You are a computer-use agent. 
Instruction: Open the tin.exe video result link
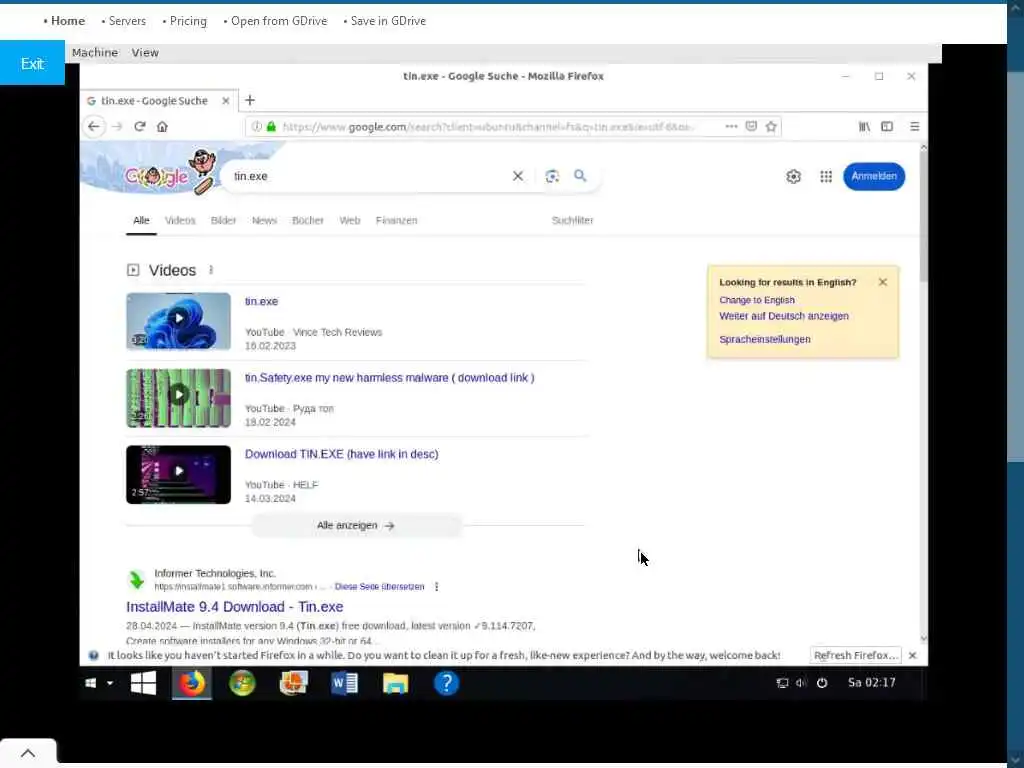[x=261, y=302]
